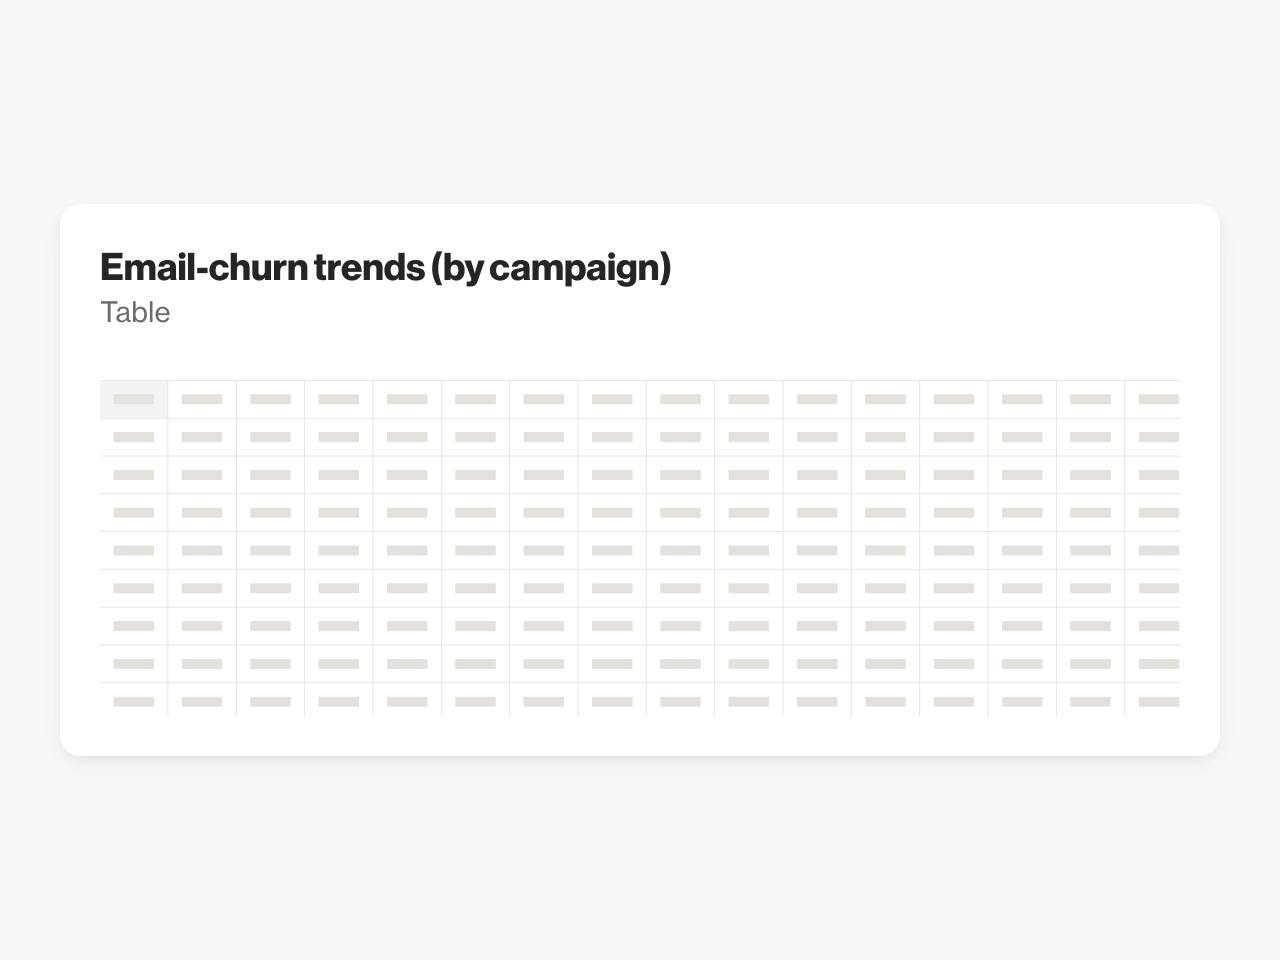
Task: Select the second column header cell
Action: tap(202, 399)
